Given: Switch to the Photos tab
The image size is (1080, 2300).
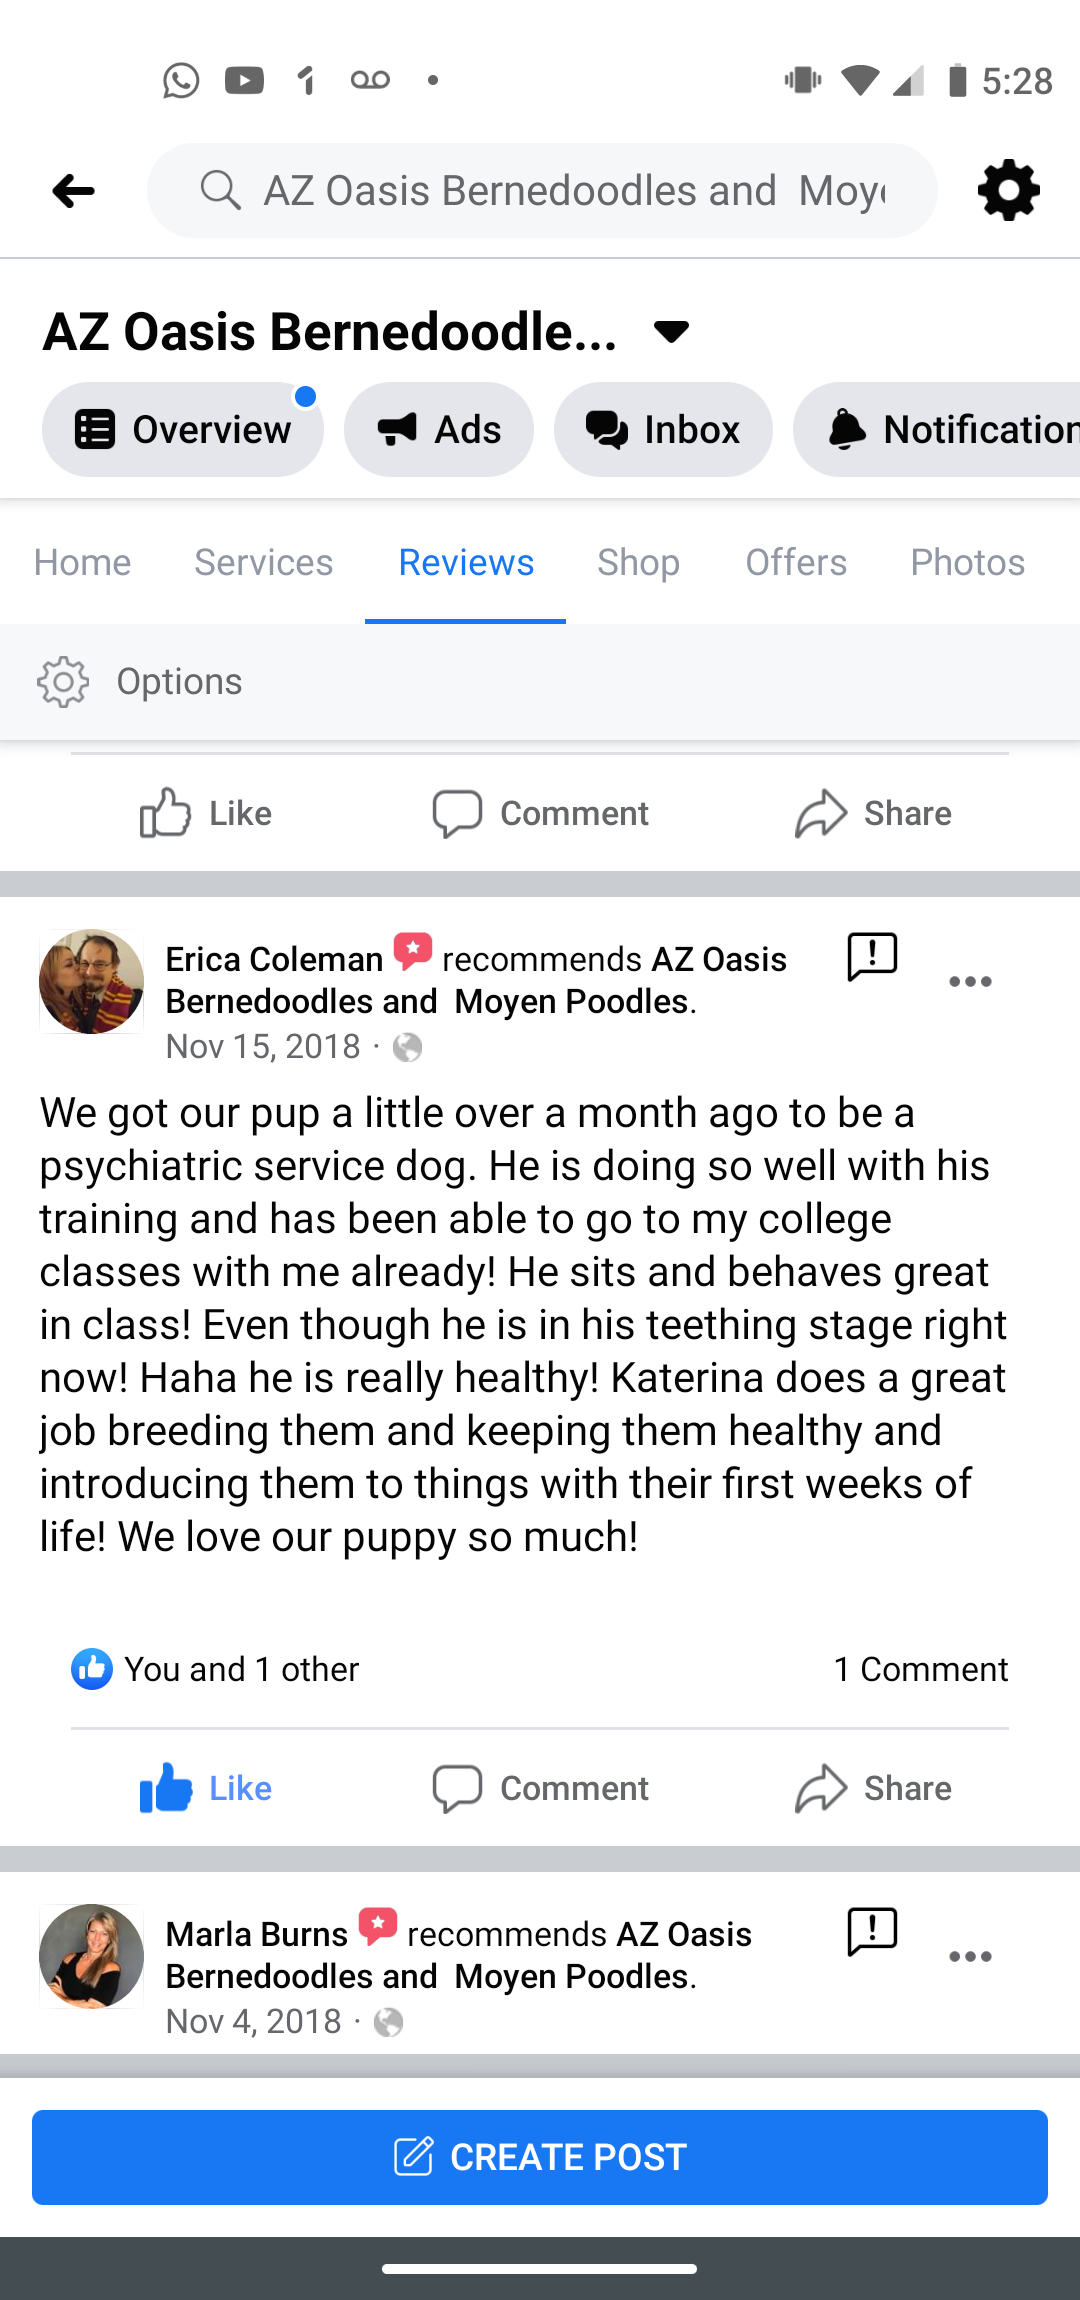Looking at the screenshot, I should (967, 562).
